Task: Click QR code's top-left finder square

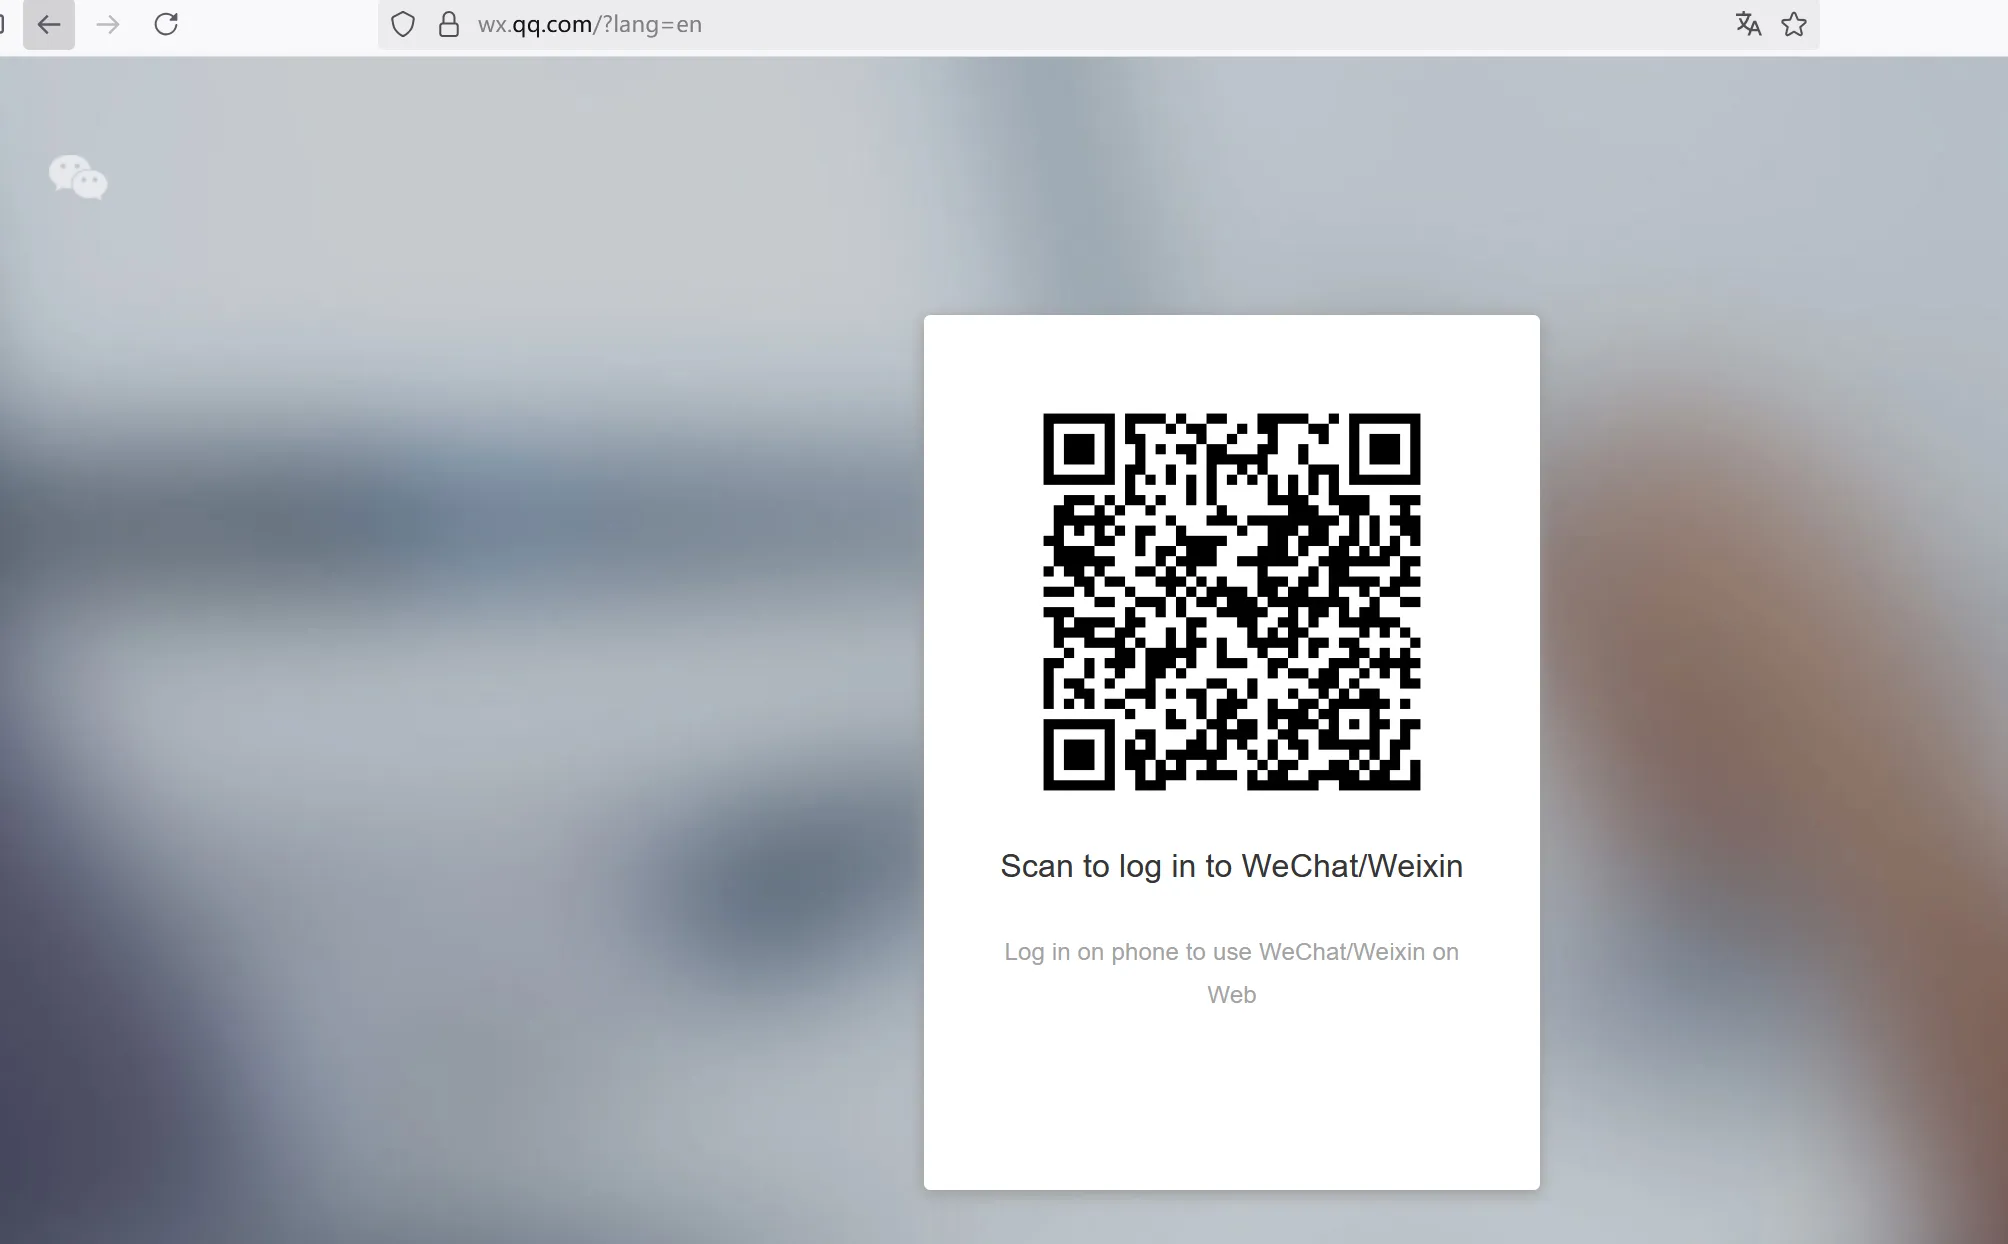Action: 1078,449
